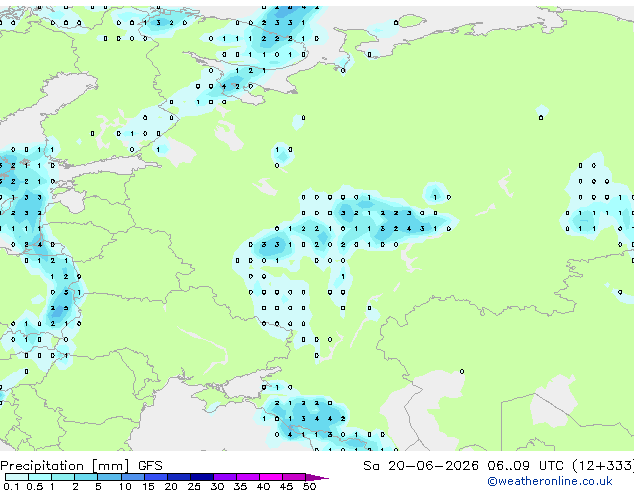The height and width of the screenshot is (490, 634).
Task: Click the 2–5 mm legend color box
Action: pos(86,477)
